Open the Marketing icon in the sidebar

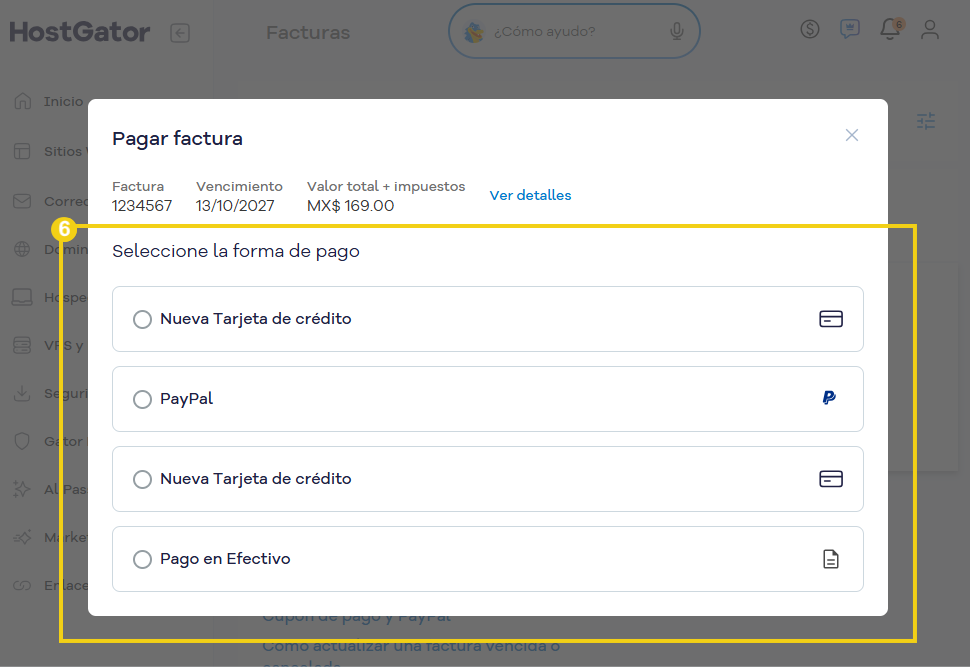[22, 537]
